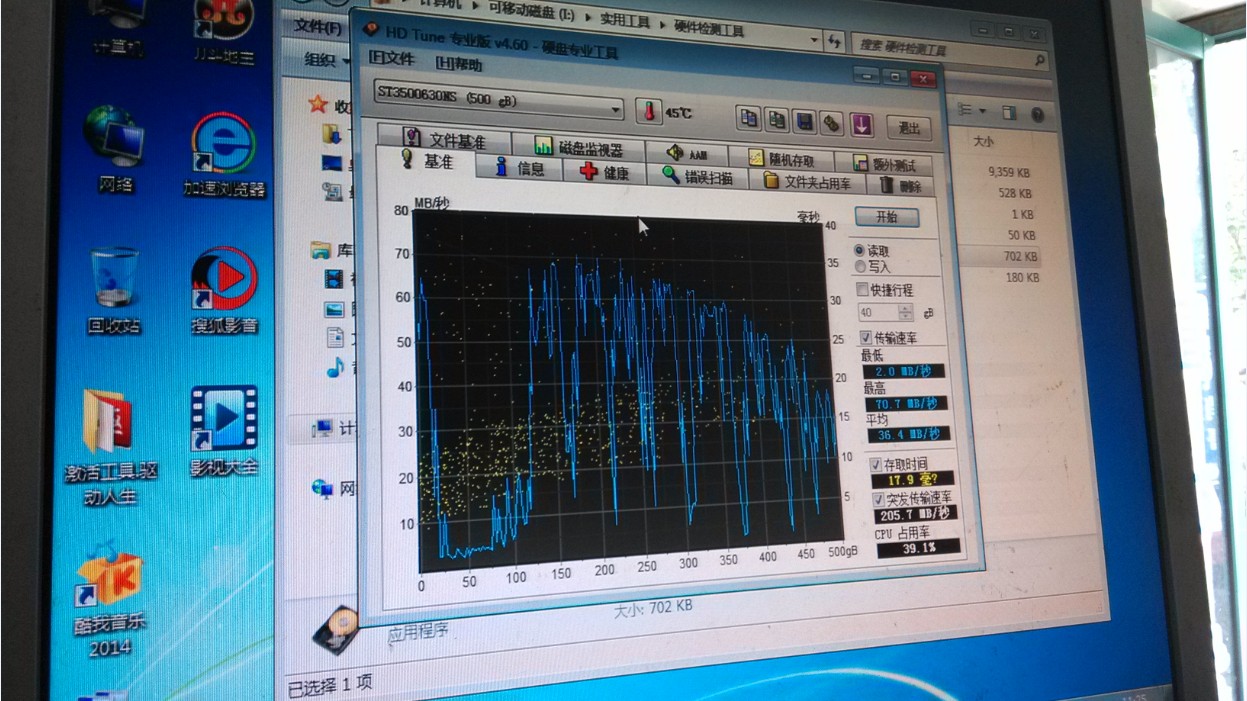
Task: Click application file icon in details pane
Action: click(x=335, y=630)
